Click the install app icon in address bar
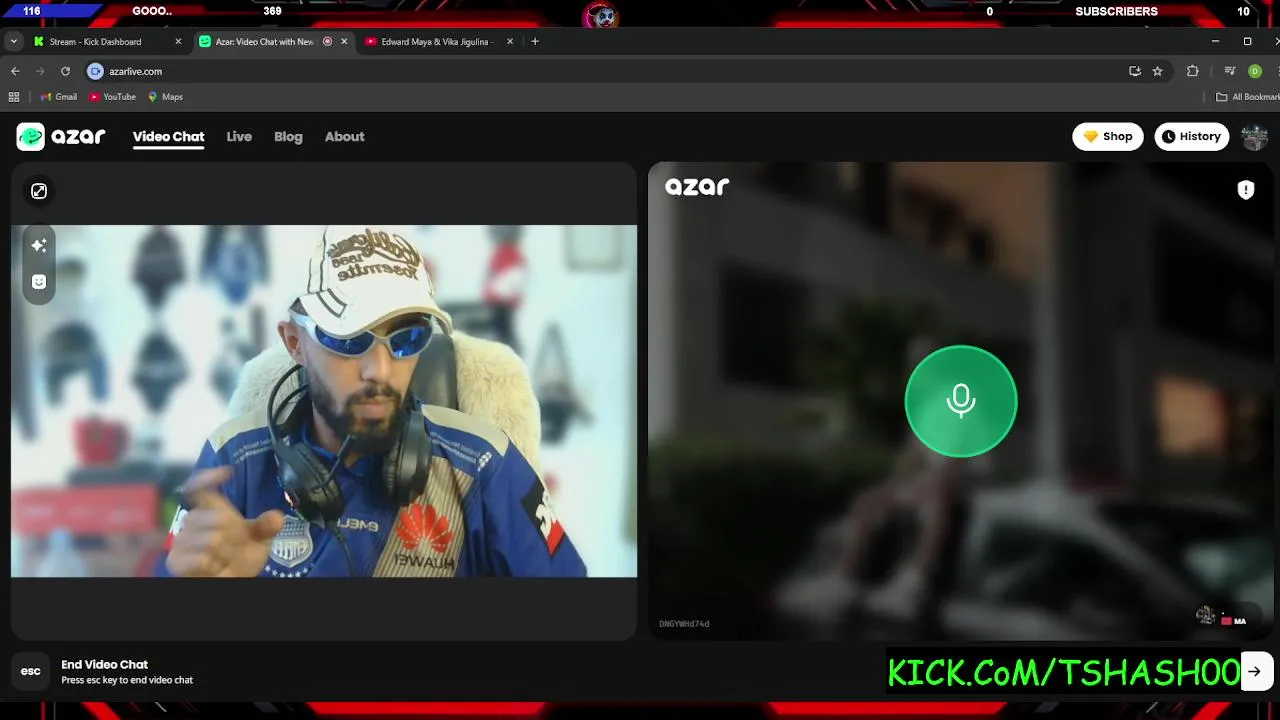The width and height of the screenshot is (1280, 720). (1134, 71)
